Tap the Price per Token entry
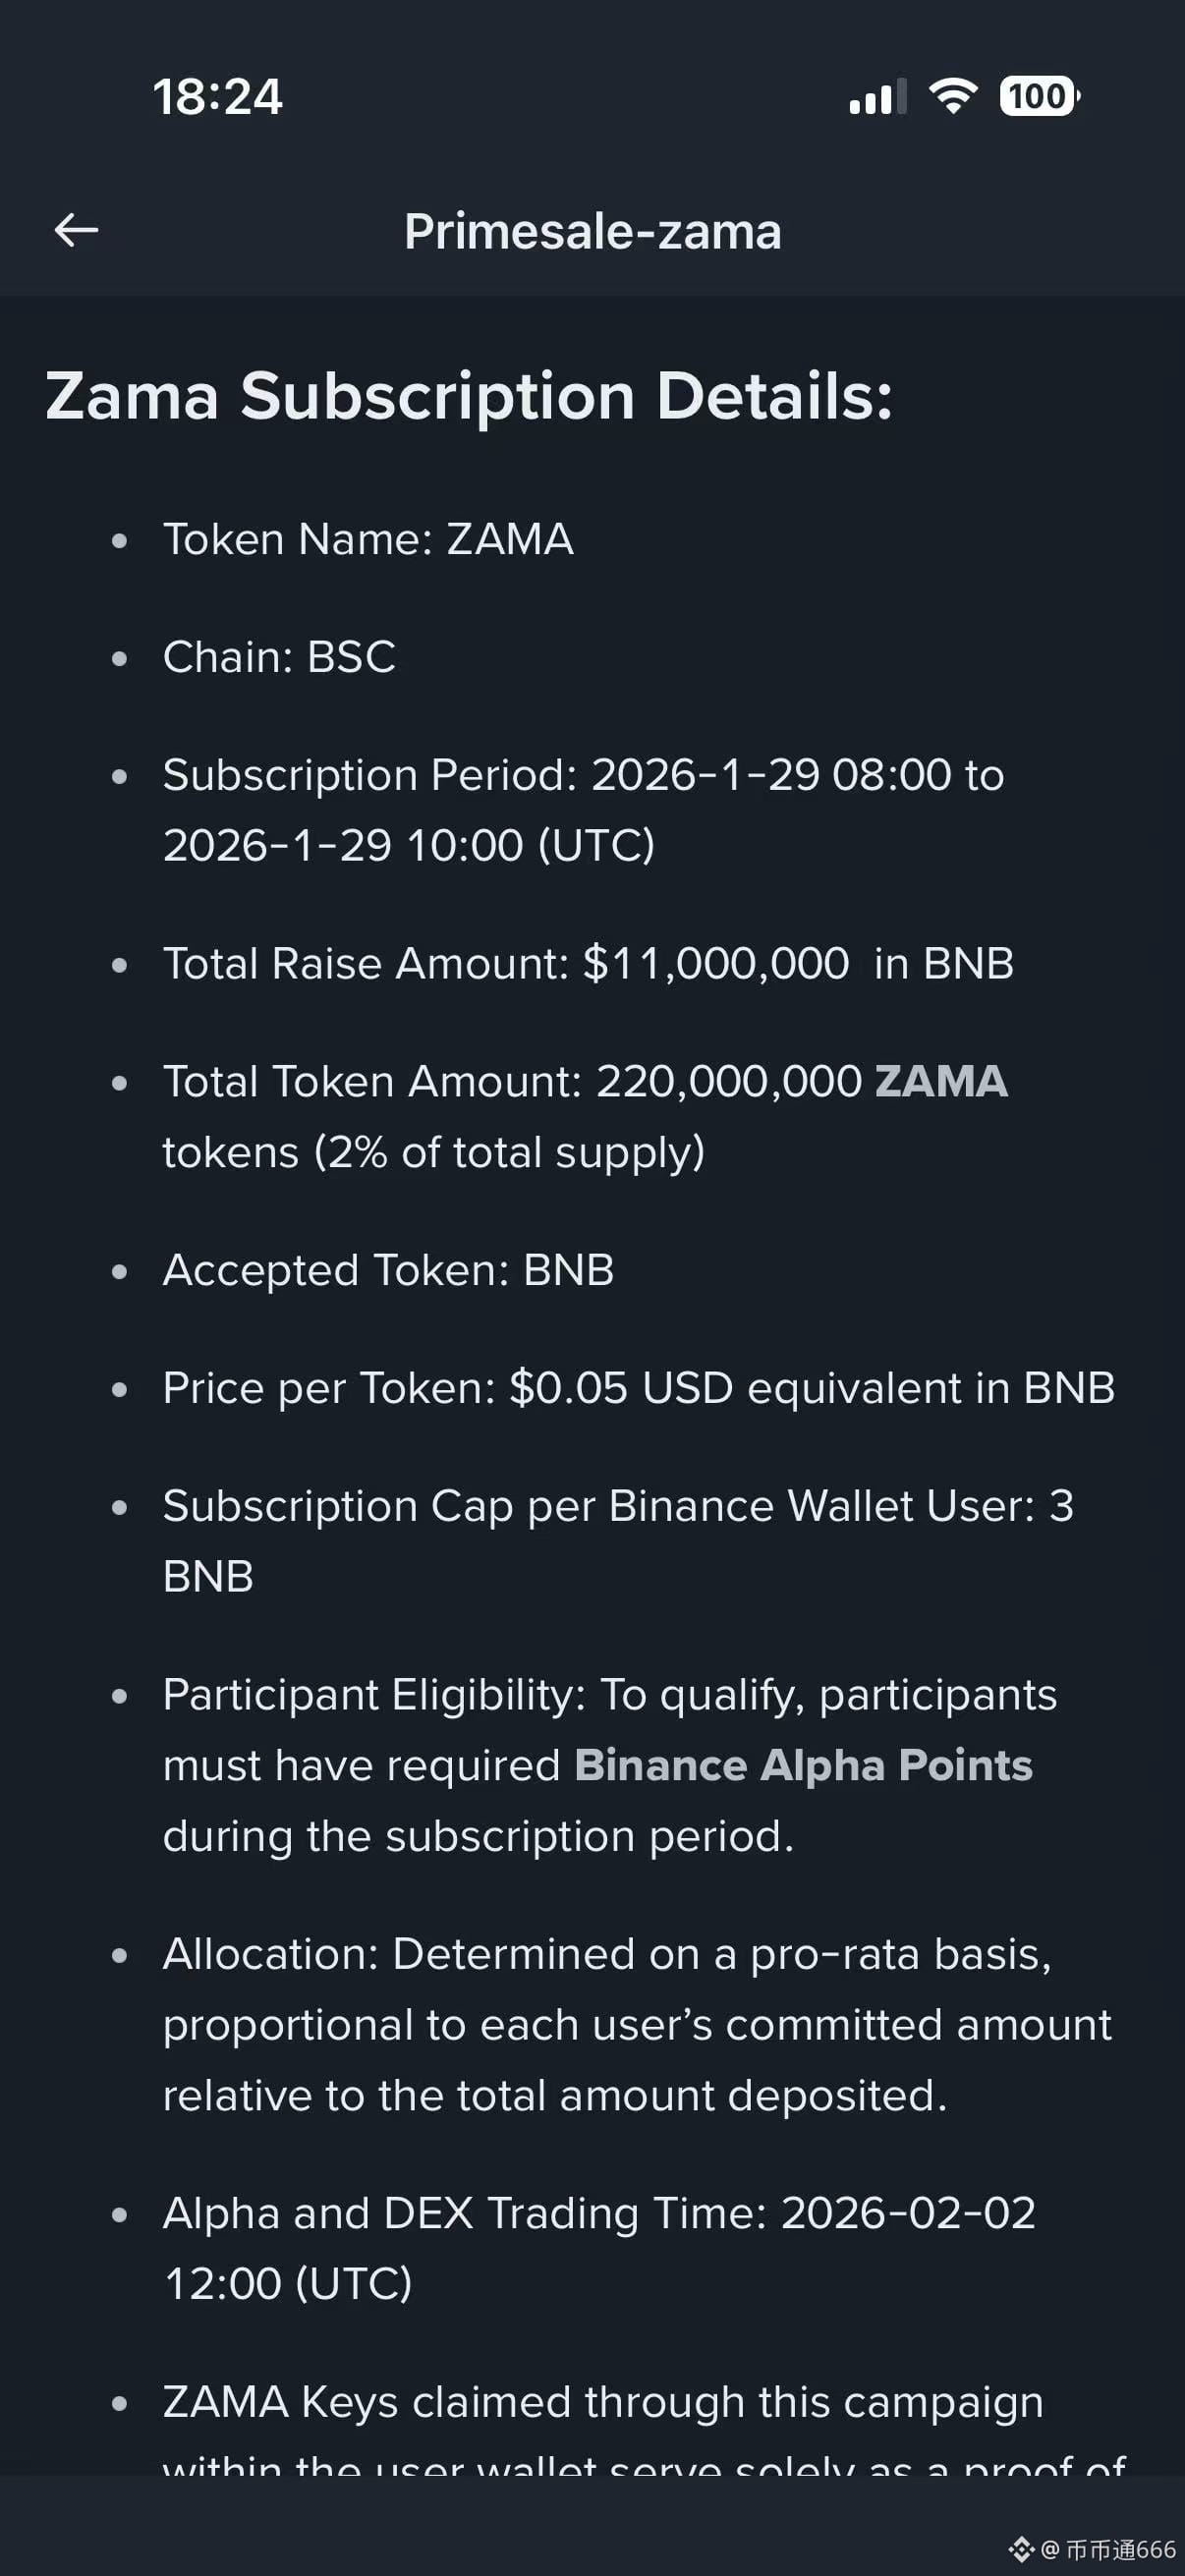The height and width of the screenshot is (2576, 1185). (x=638, y=1388)
